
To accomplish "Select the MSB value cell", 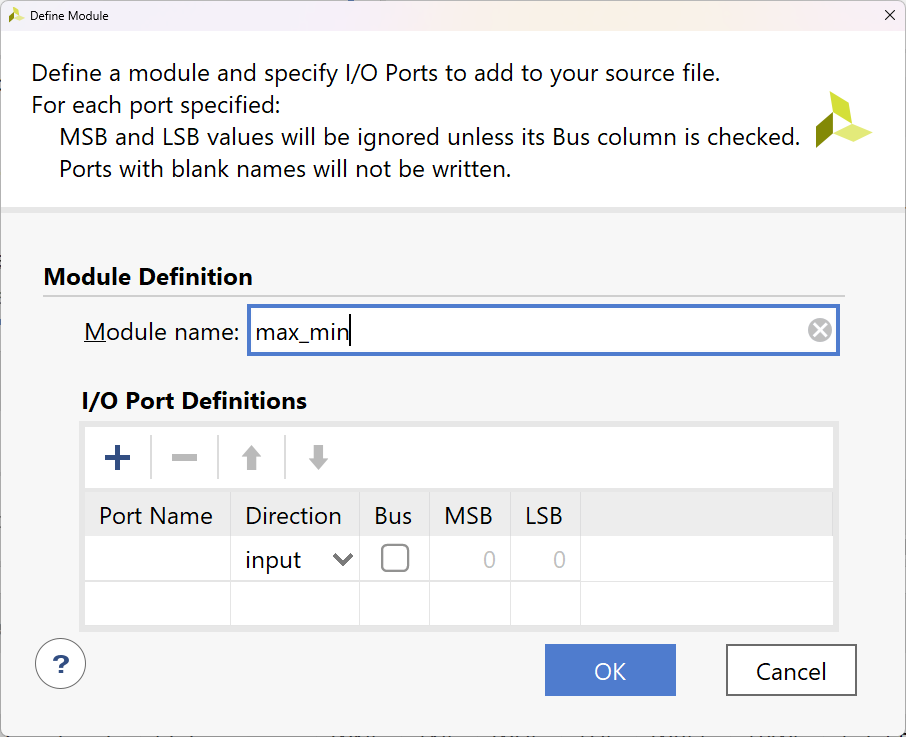I will pyautogui.click(x=469, y=560).
